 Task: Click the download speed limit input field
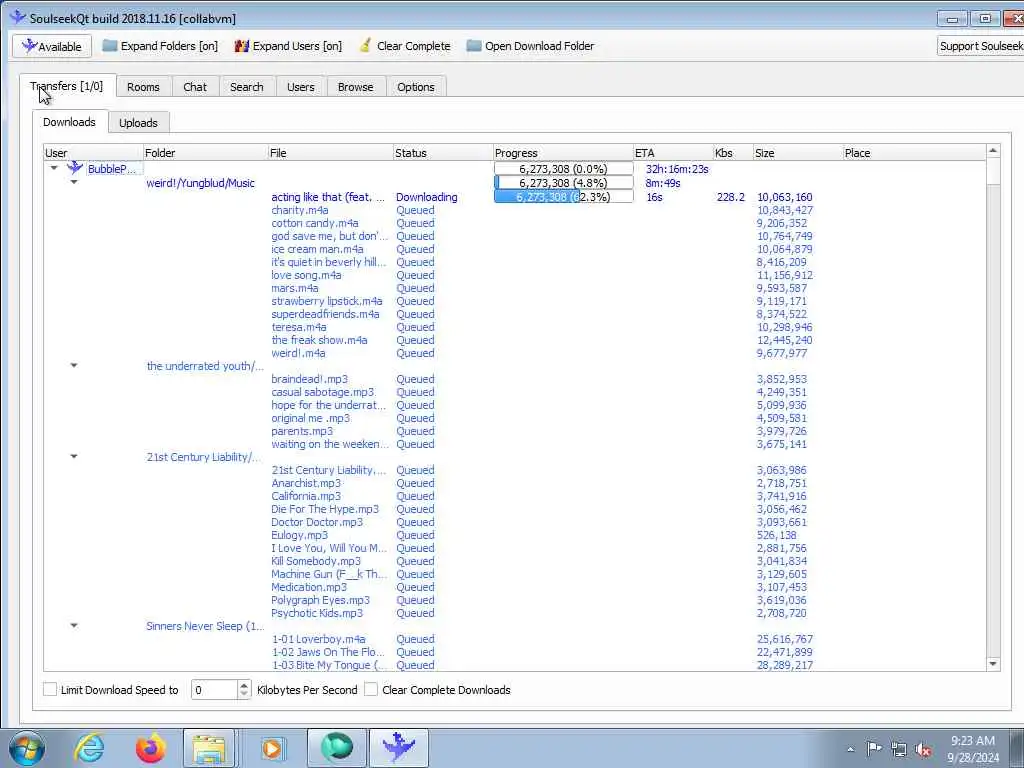pyautogui.click(x=214, y=690)
